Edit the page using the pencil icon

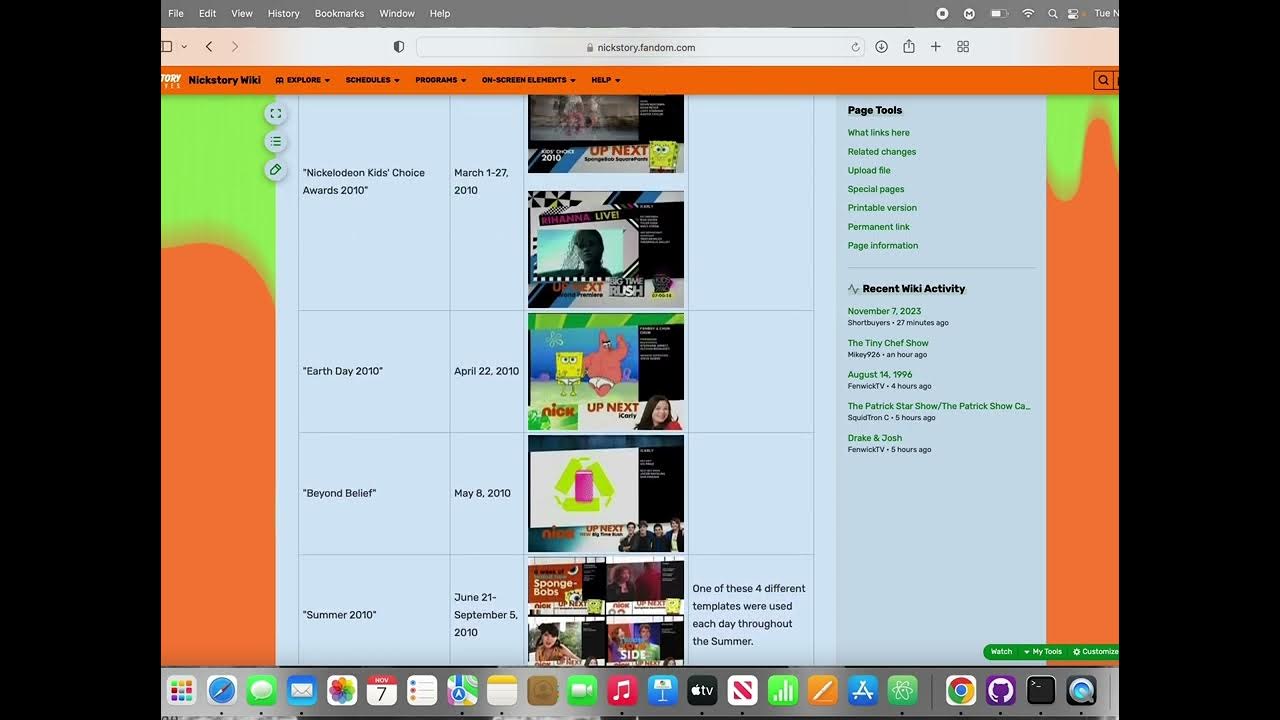click(275, 170)
